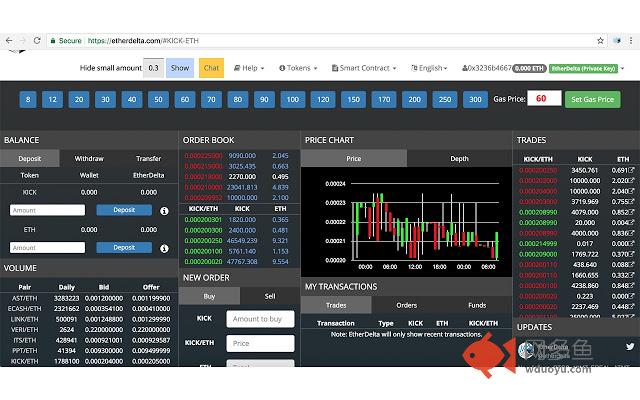640x400 pixels.
Task: Open the English language dropdown
Action: pyautogui.click(x=429, y=68)
